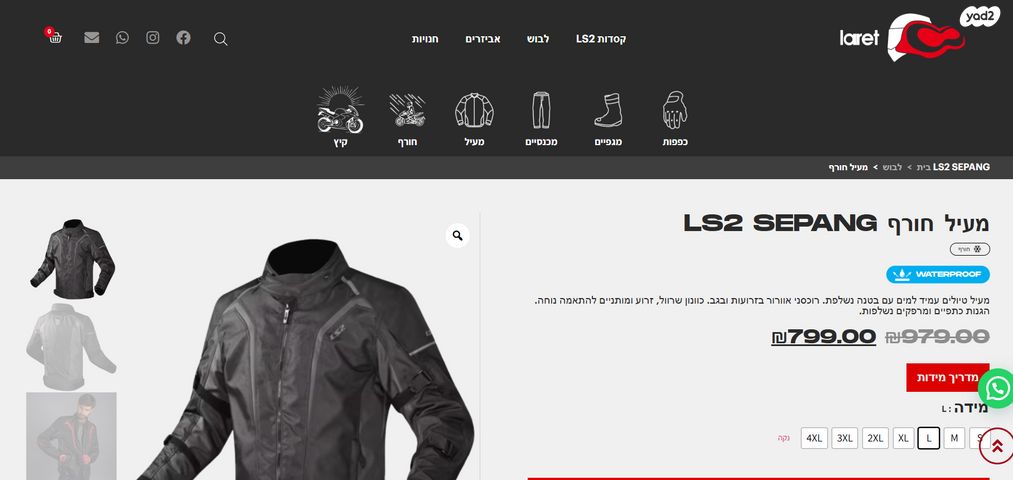
Task: Select the boots (מגפיים) category icon
Action: click(608, 118)
